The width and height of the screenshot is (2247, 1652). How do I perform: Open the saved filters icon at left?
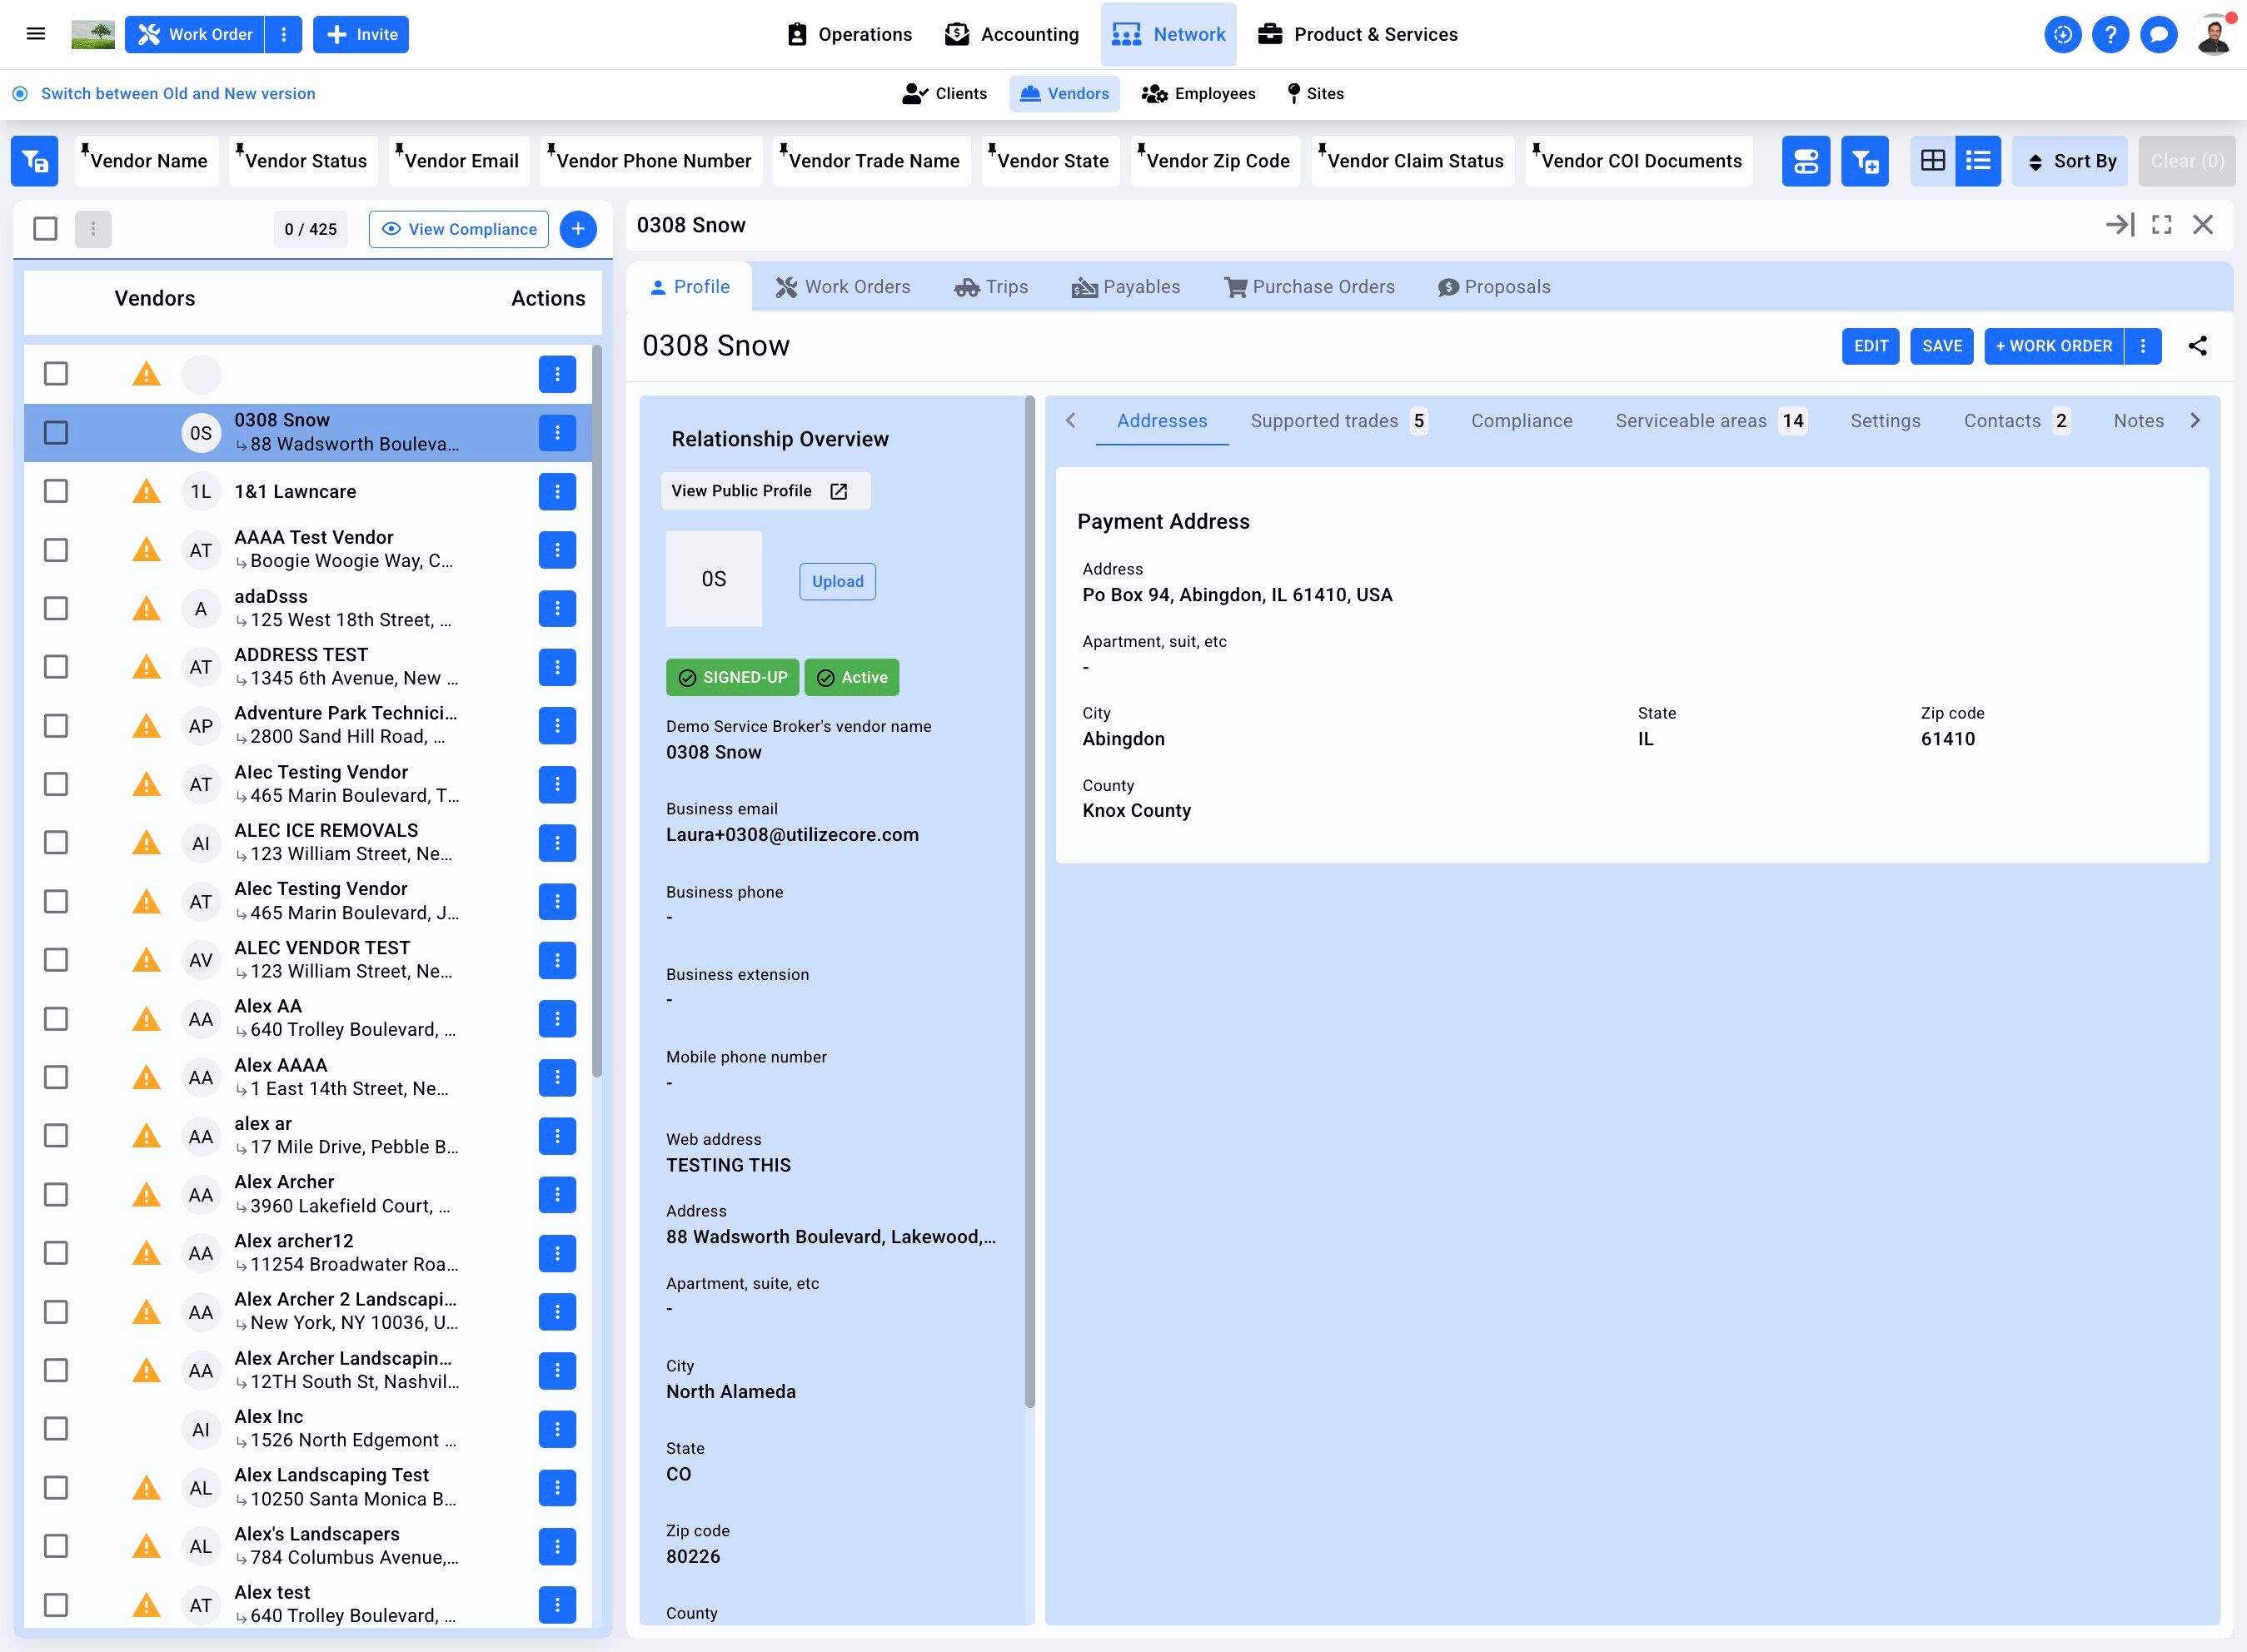[x=35, y=161]
